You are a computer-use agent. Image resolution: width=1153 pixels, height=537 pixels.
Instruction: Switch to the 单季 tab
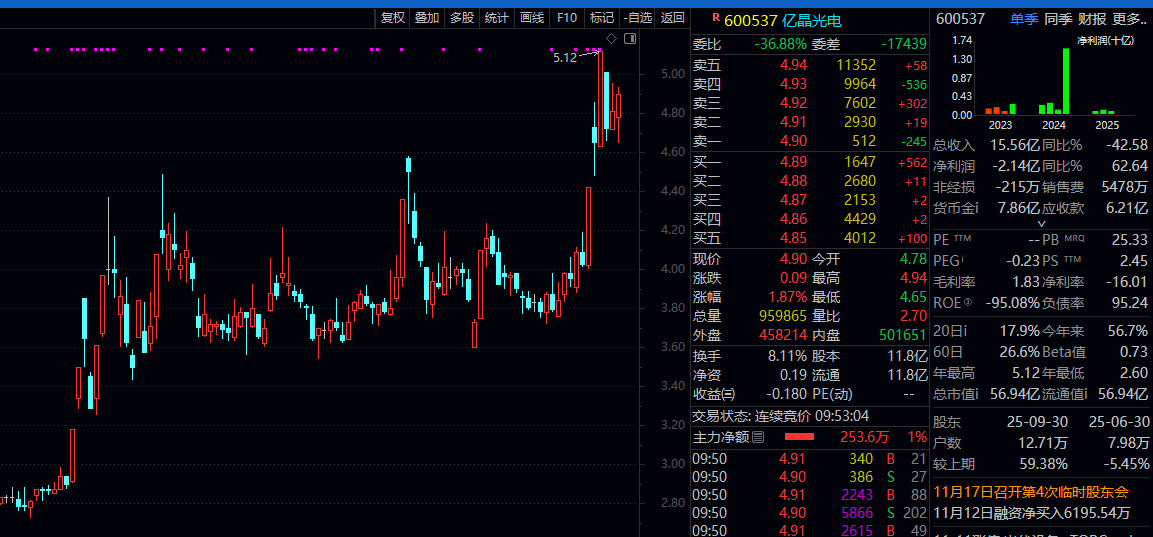pos(1024,19)
